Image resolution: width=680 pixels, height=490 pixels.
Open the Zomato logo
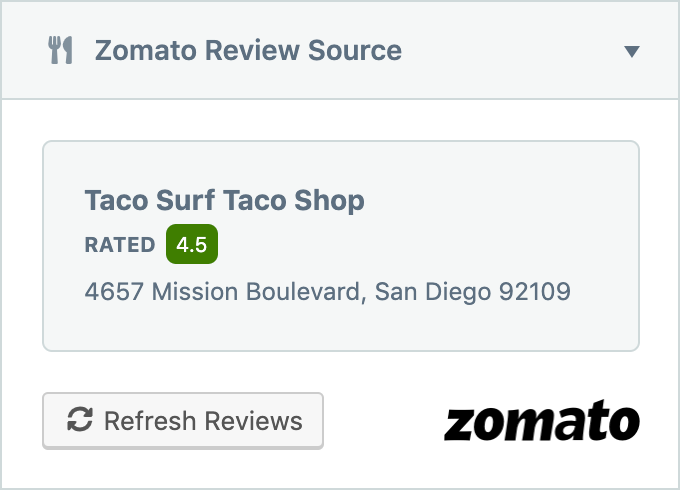point(542,420)
